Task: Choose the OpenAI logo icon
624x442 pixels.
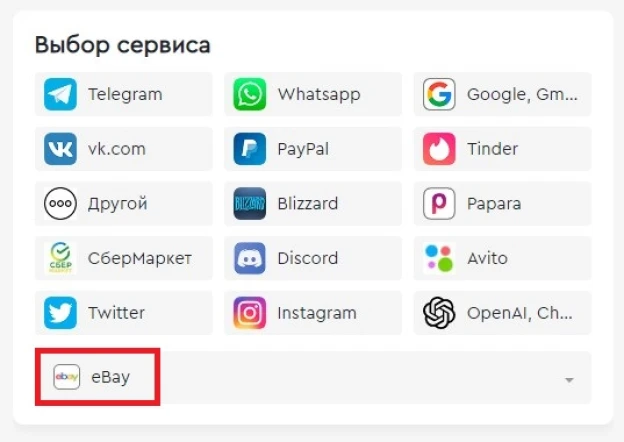Action: pyautogui.click(x=439, y=313)
